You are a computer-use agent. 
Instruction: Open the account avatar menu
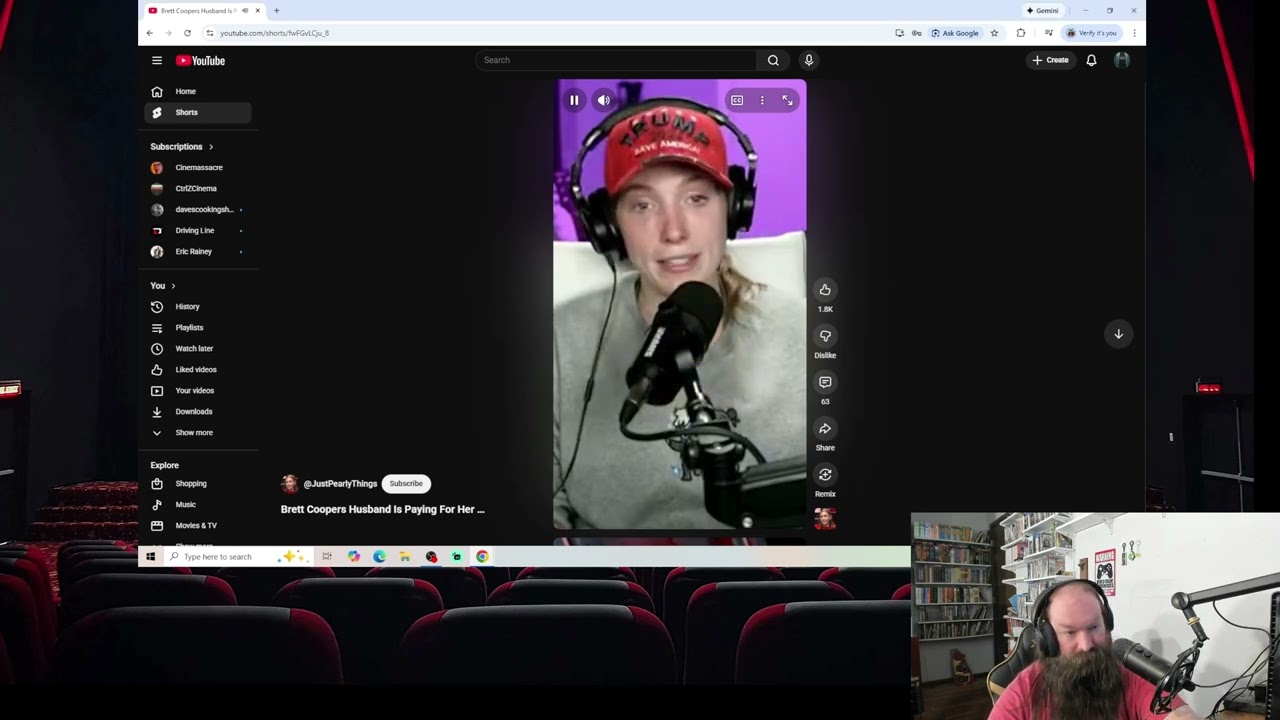pos(1122,60)
